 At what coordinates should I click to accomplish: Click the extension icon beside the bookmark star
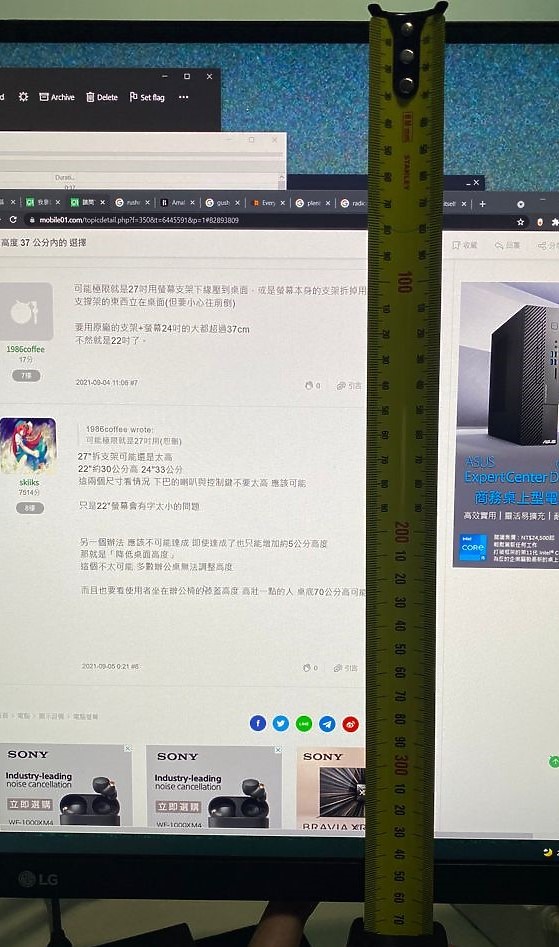(x=540, y=222)
